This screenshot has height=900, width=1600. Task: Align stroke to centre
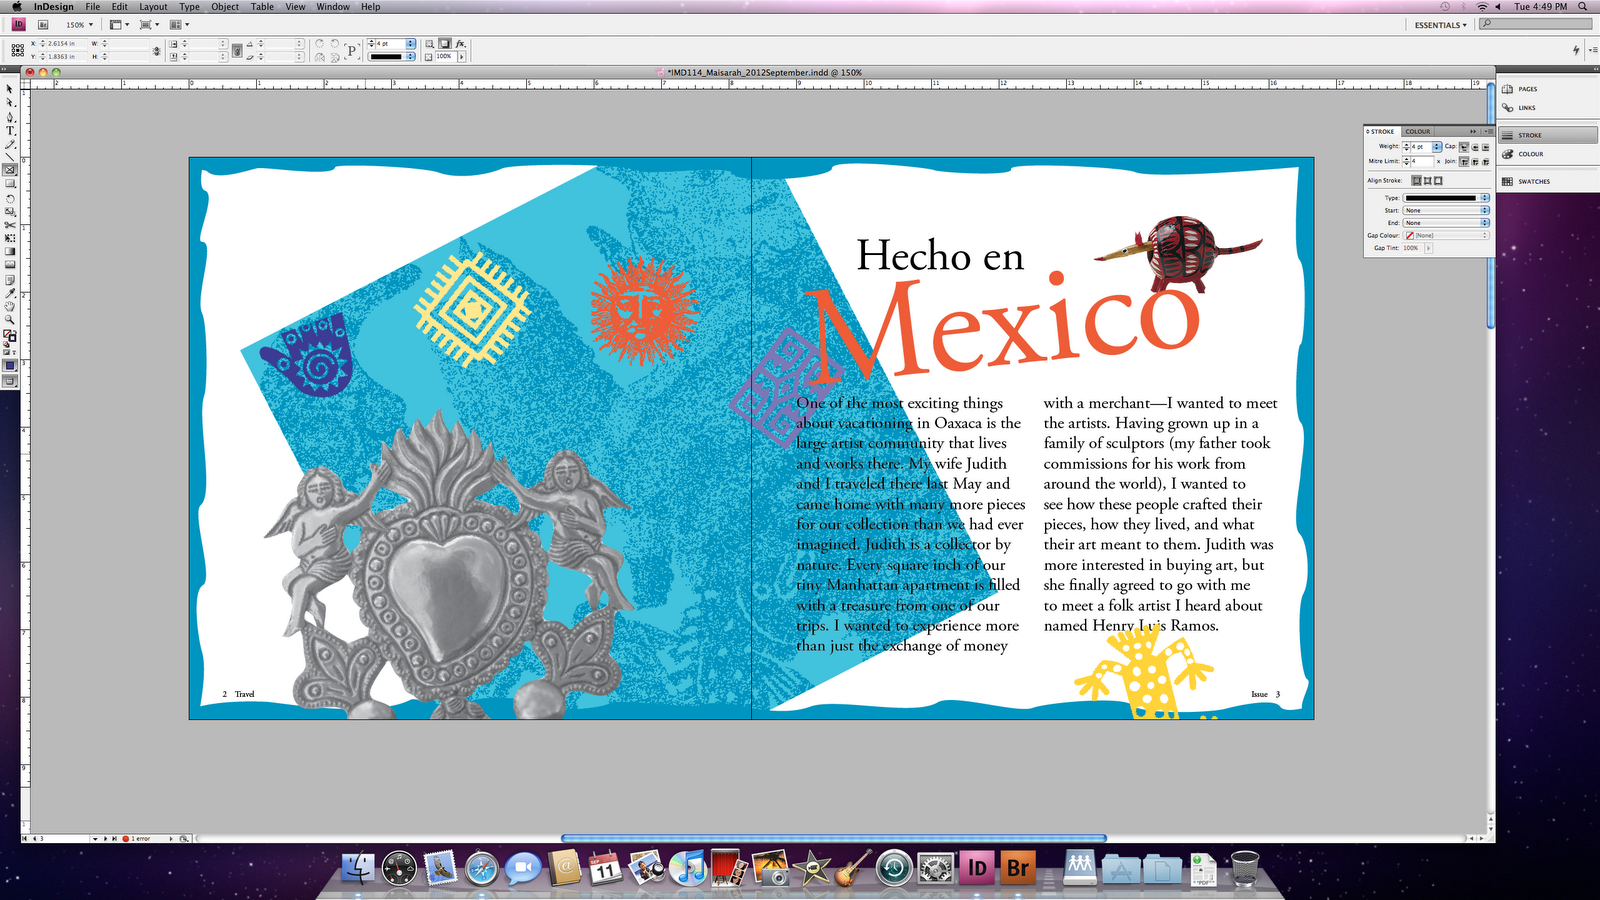click(x=1416, y=180)
